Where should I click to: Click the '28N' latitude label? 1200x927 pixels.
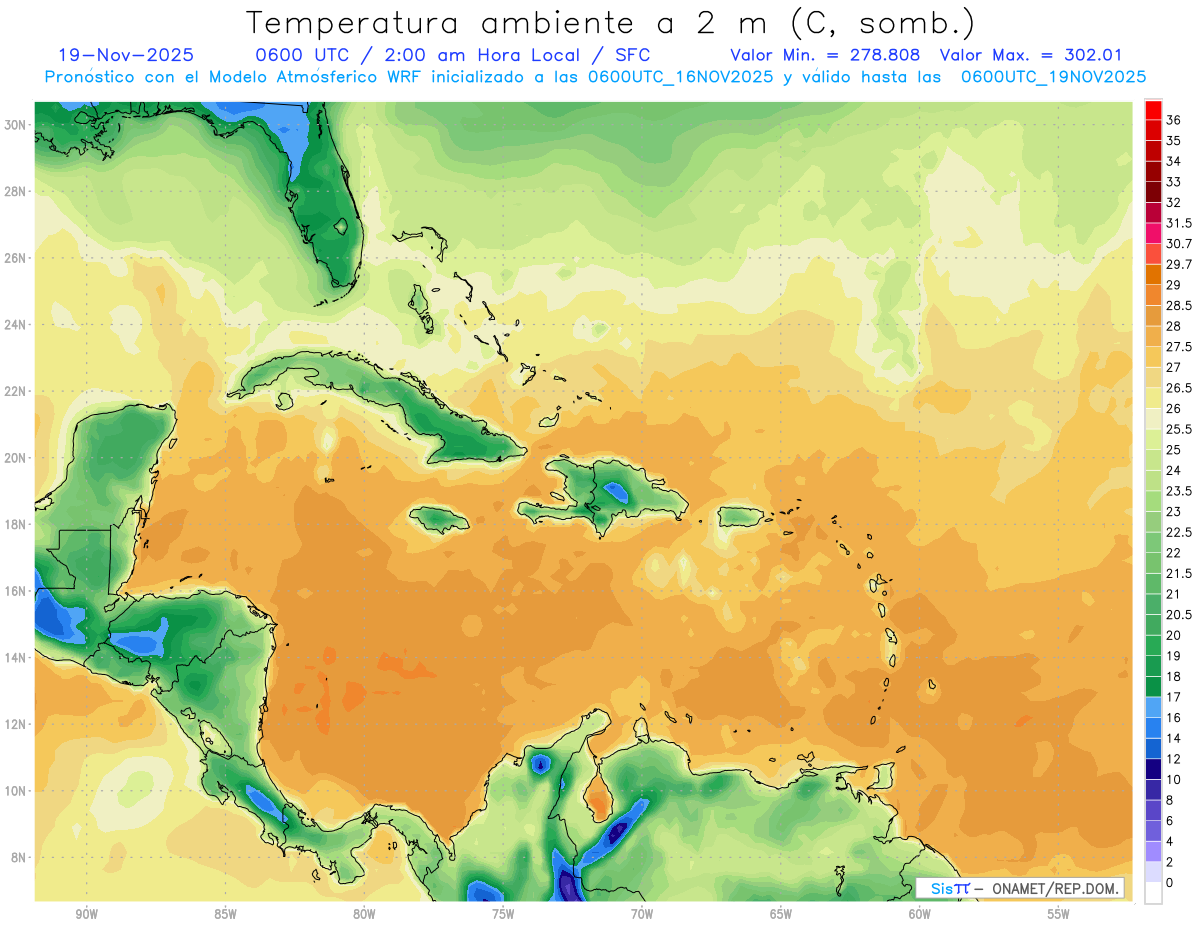coord(15,191)
